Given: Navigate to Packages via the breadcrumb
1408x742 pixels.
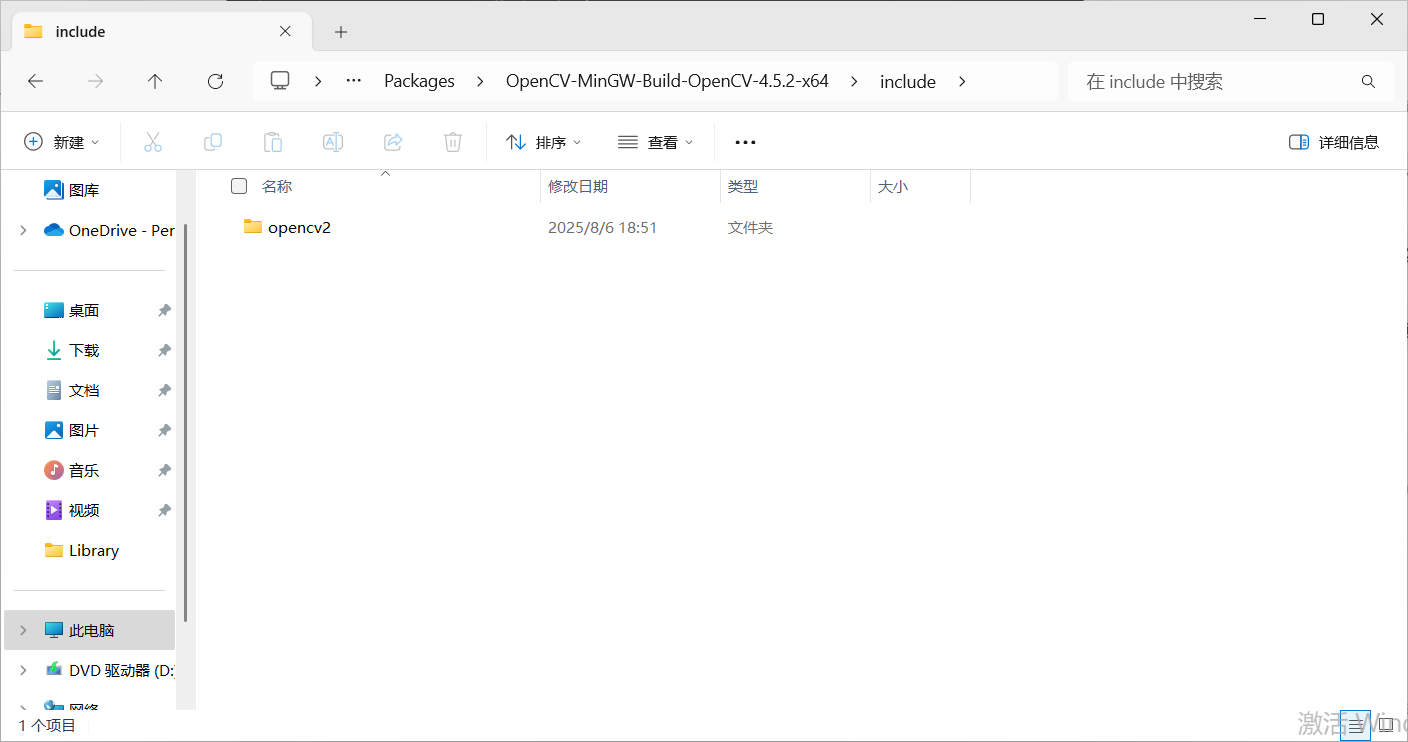Looking at the screenshot, I should tap(419, 80).
